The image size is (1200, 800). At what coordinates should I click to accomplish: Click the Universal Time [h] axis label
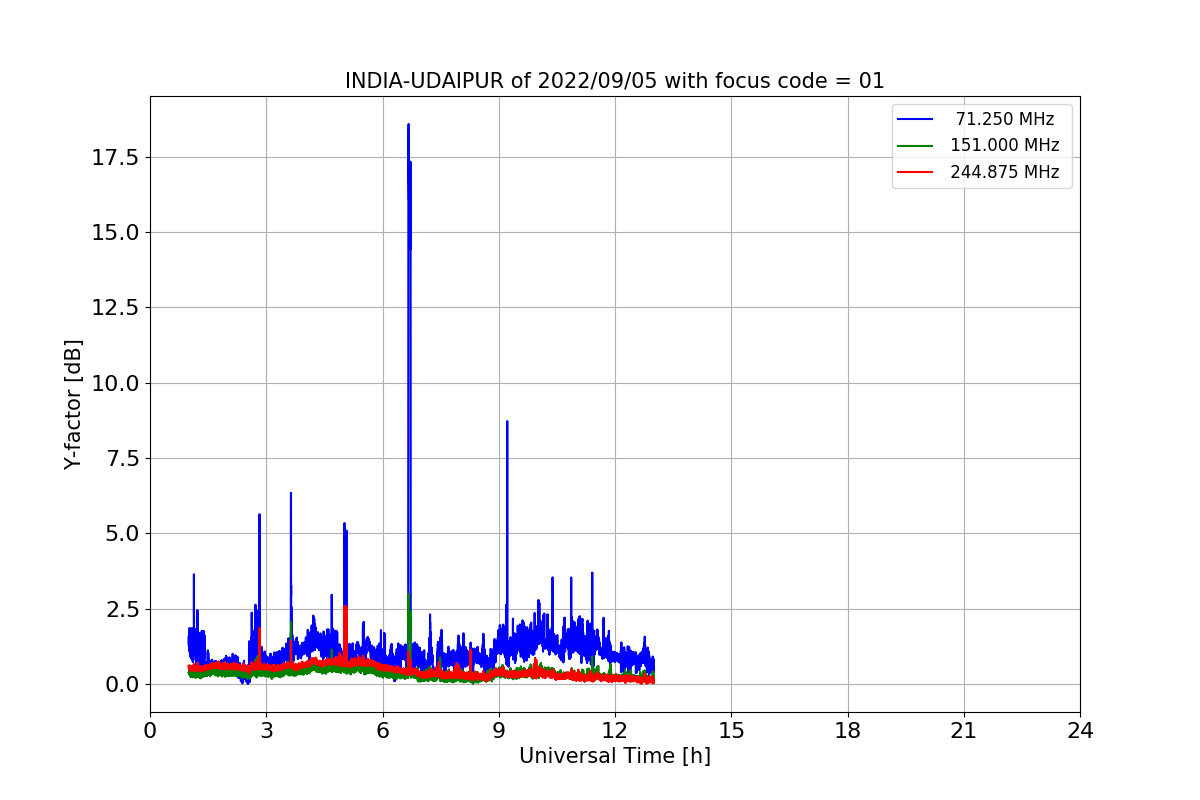point(615,756)
